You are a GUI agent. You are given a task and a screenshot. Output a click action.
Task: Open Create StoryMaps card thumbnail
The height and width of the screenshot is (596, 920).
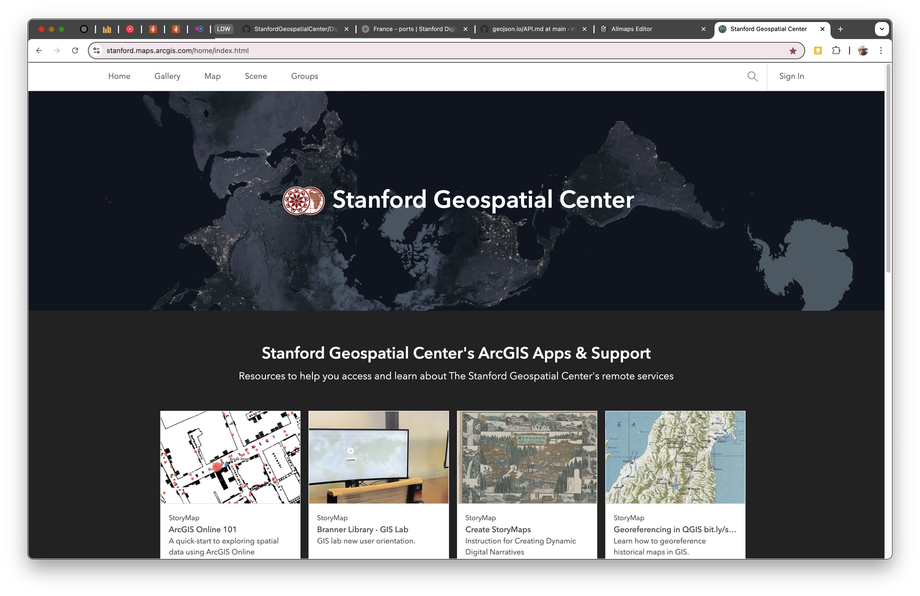point(527,457)
